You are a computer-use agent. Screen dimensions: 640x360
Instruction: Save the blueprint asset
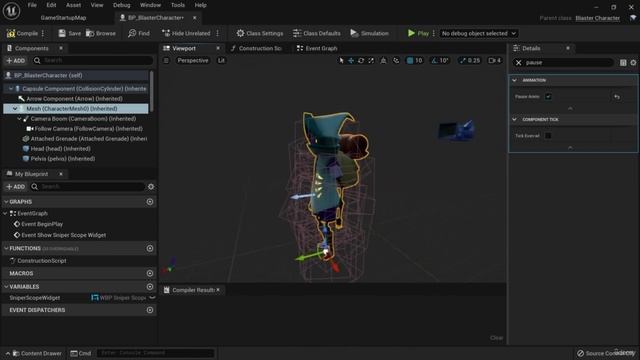(x=69, y=33)
